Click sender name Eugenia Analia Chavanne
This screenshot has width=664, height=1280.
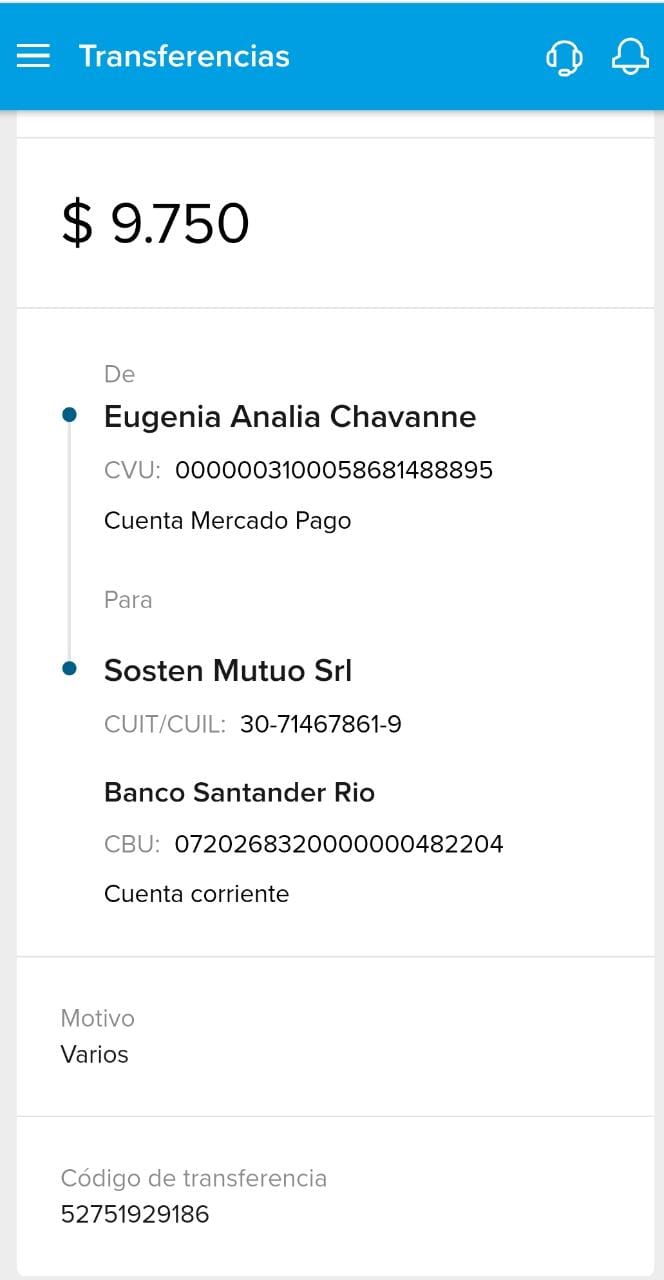(x=290, y=416)
